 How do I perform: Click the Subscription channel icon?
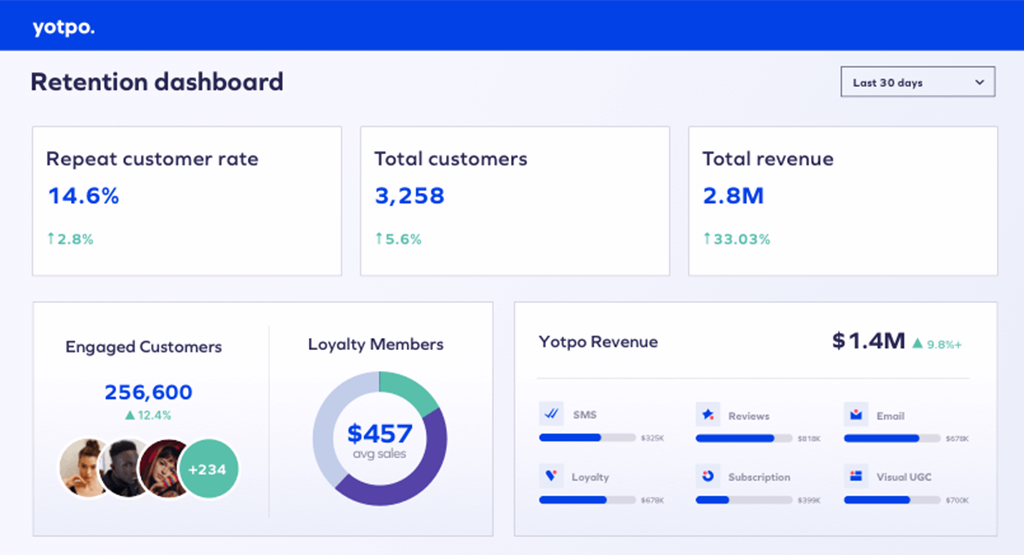[707, 475]
